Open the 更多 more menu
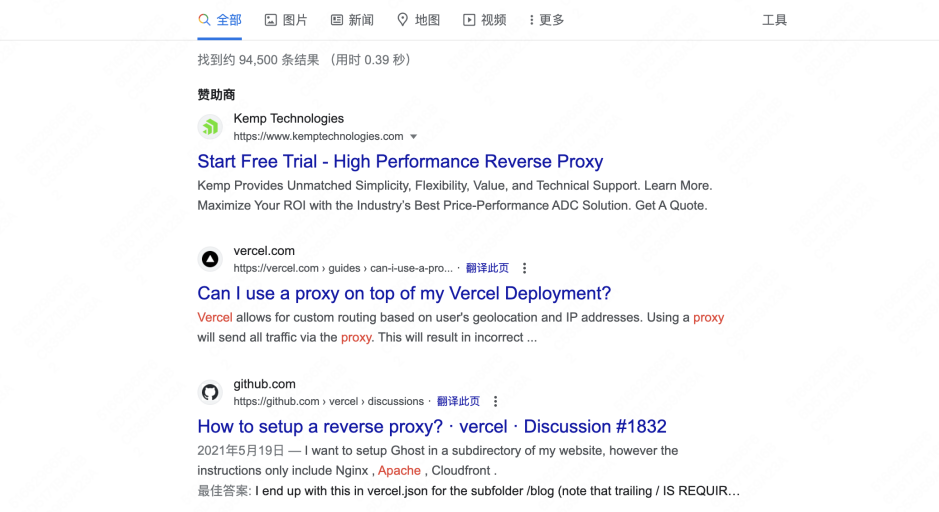This screenshot has height=512, width=939. point(547,20)
